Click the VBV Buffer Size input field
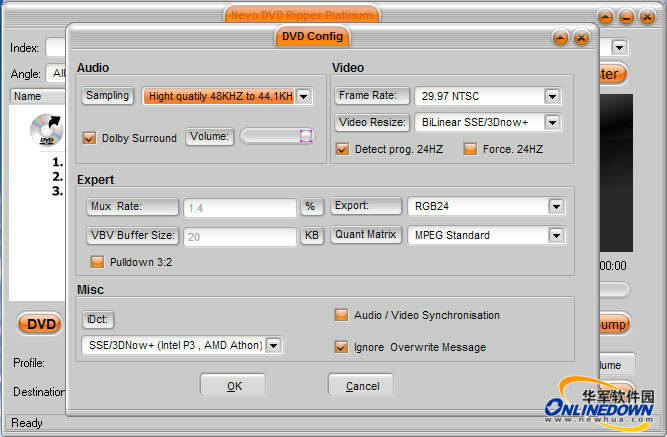Screen dimensions: 667x437 point(240,237)
